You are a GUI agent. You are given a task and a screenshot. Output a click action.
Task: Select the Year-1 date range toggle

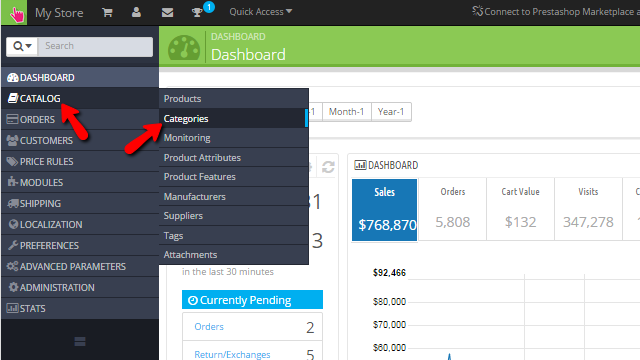point(391,112)
